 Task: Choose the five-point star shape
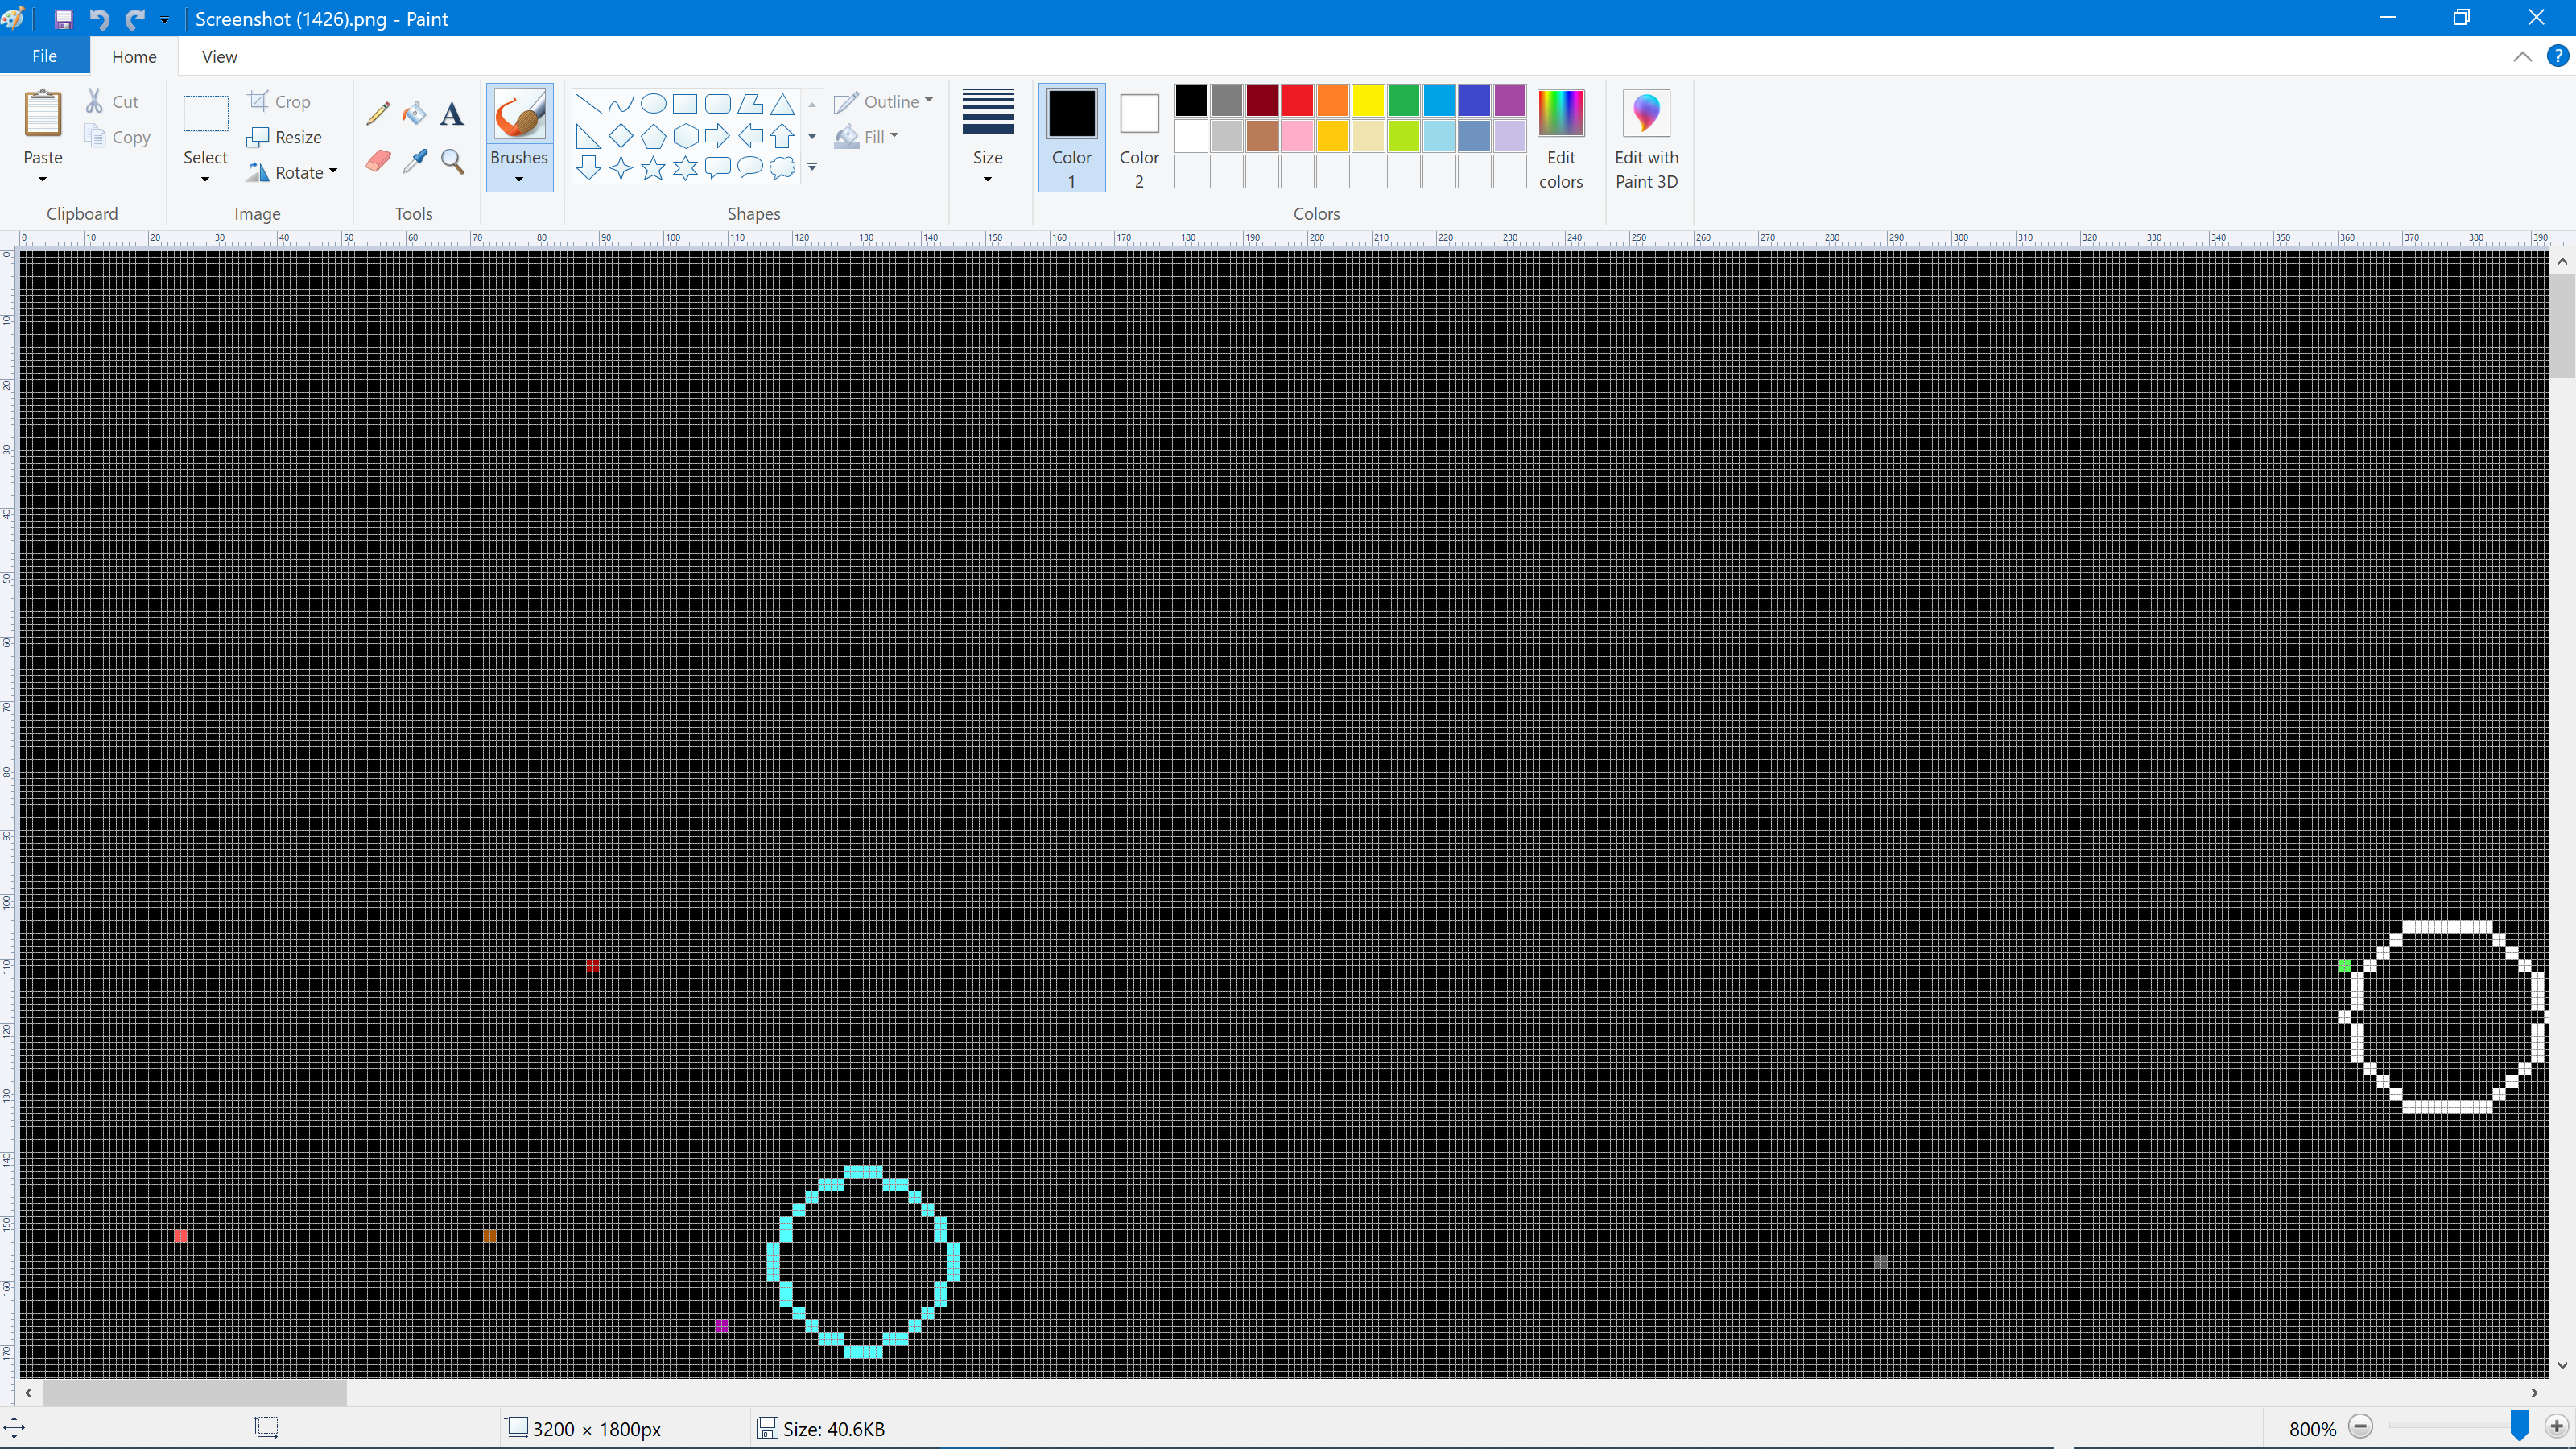[x=653, y=168]
